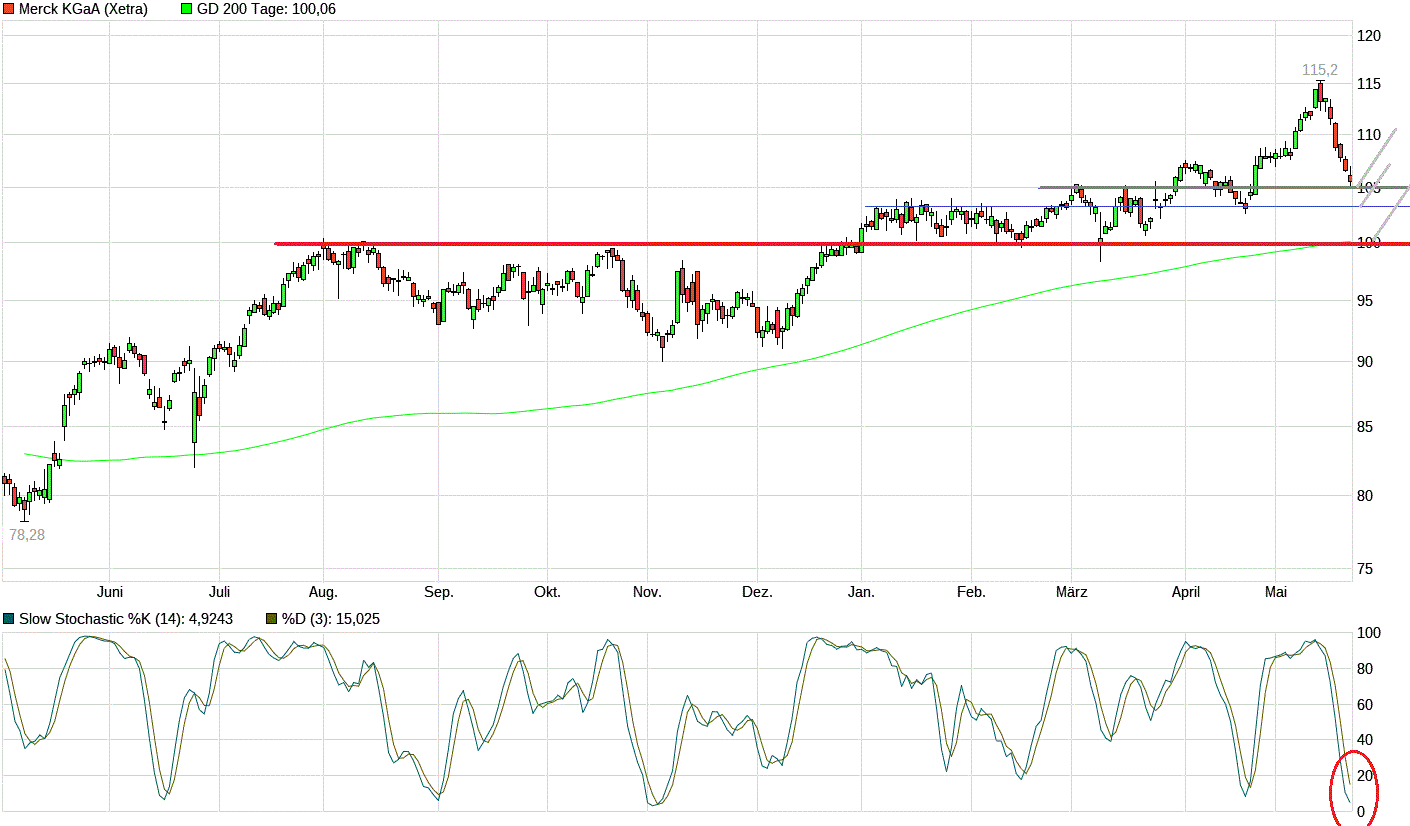Viewport: 1410px width, 826px height.
Task: Select the Juni month label
Action: 109,592
